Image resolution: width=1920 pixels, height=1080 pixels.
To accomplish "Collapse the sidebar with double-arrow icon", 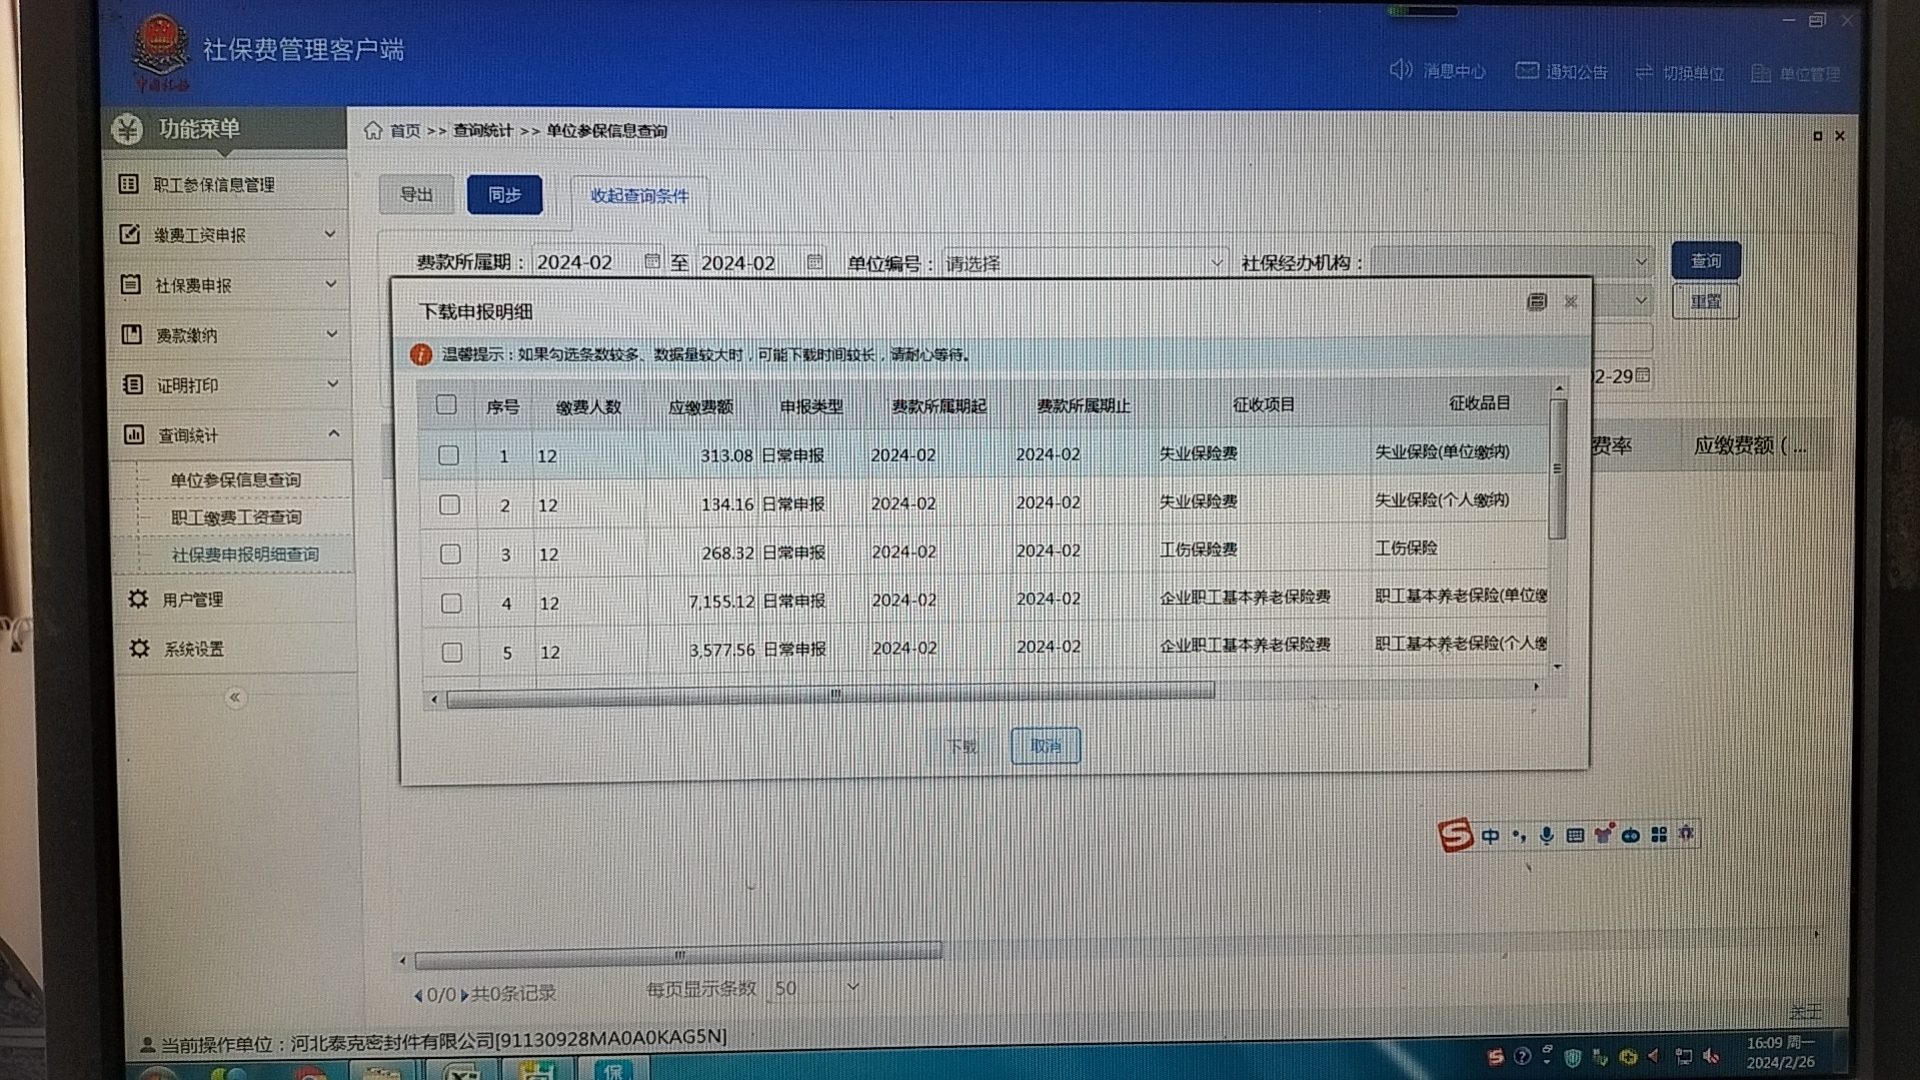I will point(234,697).
